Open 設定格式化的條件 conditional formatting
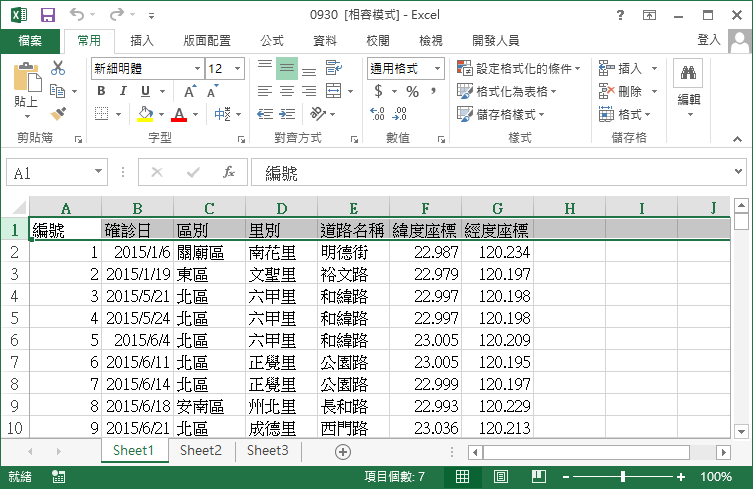Screen dimensions: 753x489 (519, 68)
